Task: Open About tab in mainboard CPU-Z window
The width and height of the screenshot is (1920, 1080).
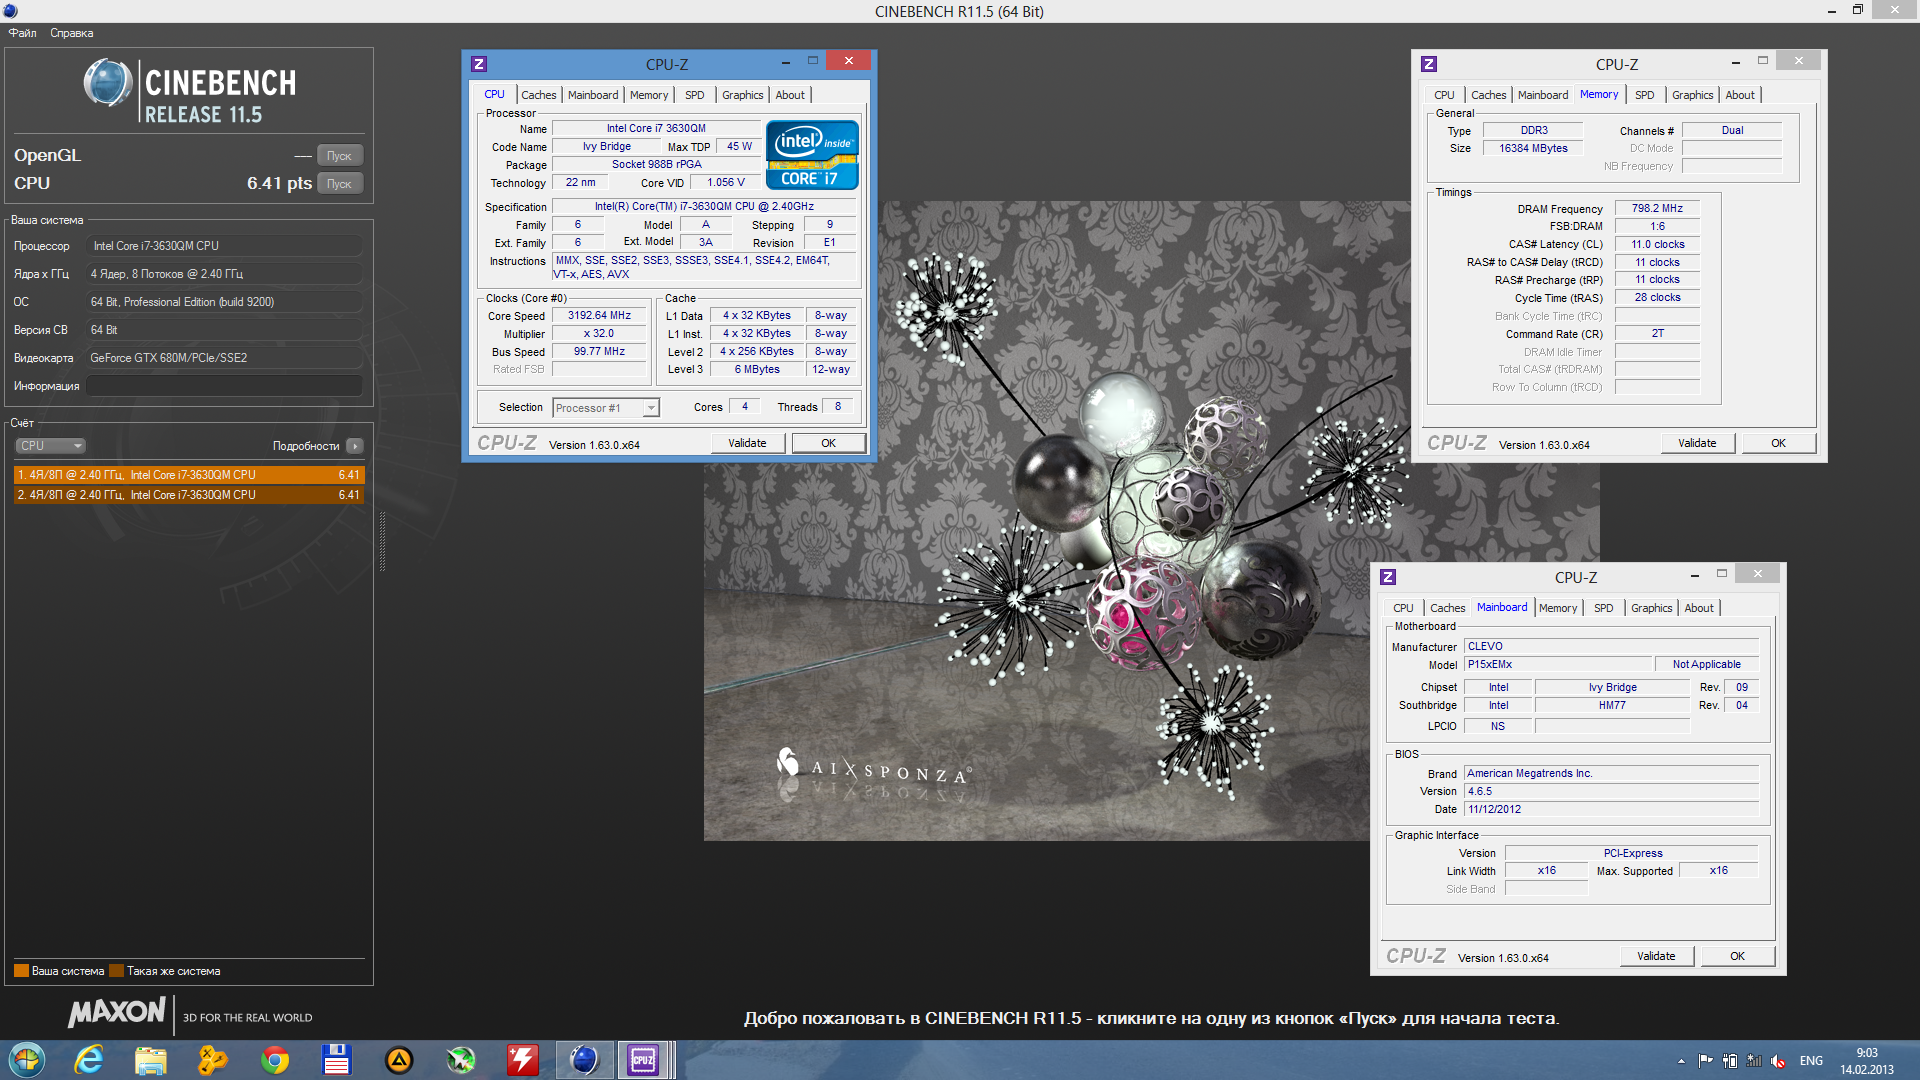Action: pyautogui.click(x=1699, y=608)
